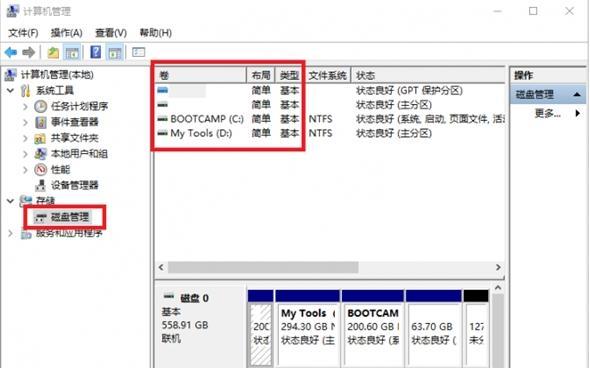This screenshot has height=368, width=590.
Task: Select the BOOTCAM 200.60 GB partition block
Action: point(373,329)
